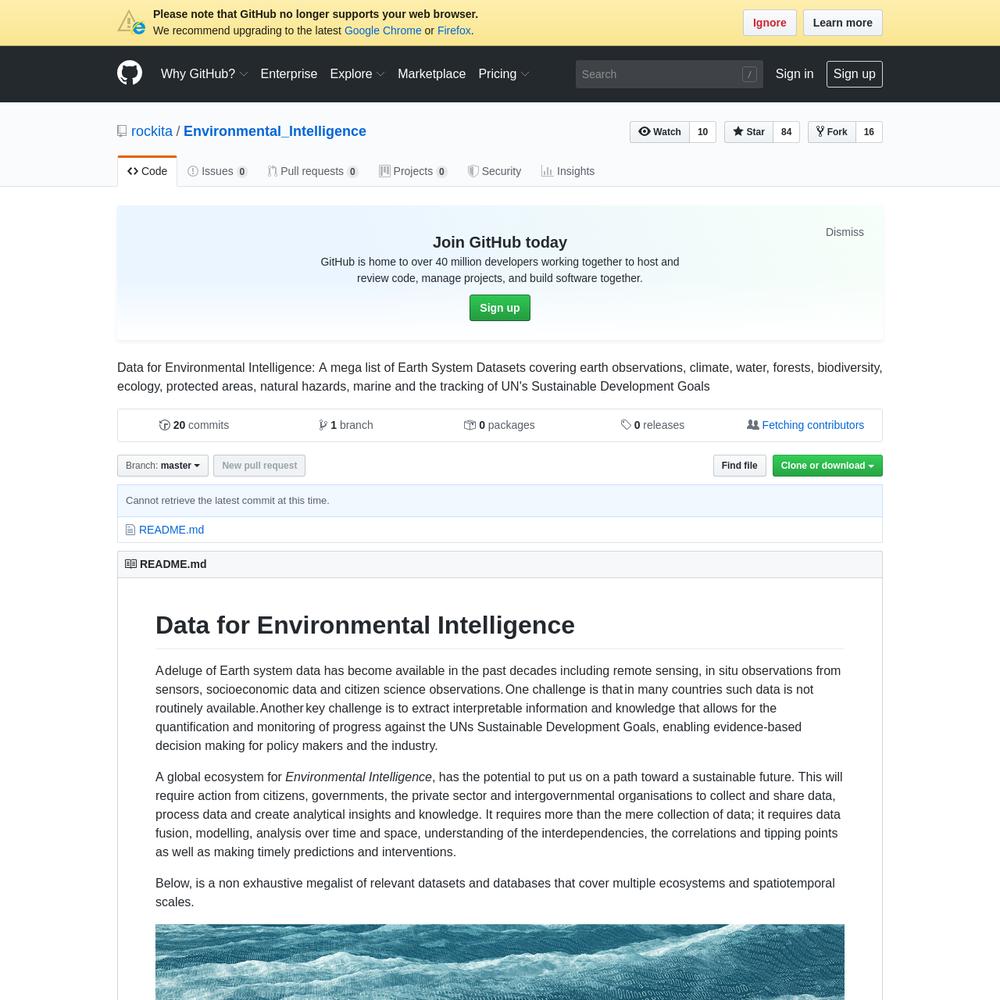Screen dimensions: 1000x1000
Task: Switch to the Issues tab
Action: pos(217,171)
